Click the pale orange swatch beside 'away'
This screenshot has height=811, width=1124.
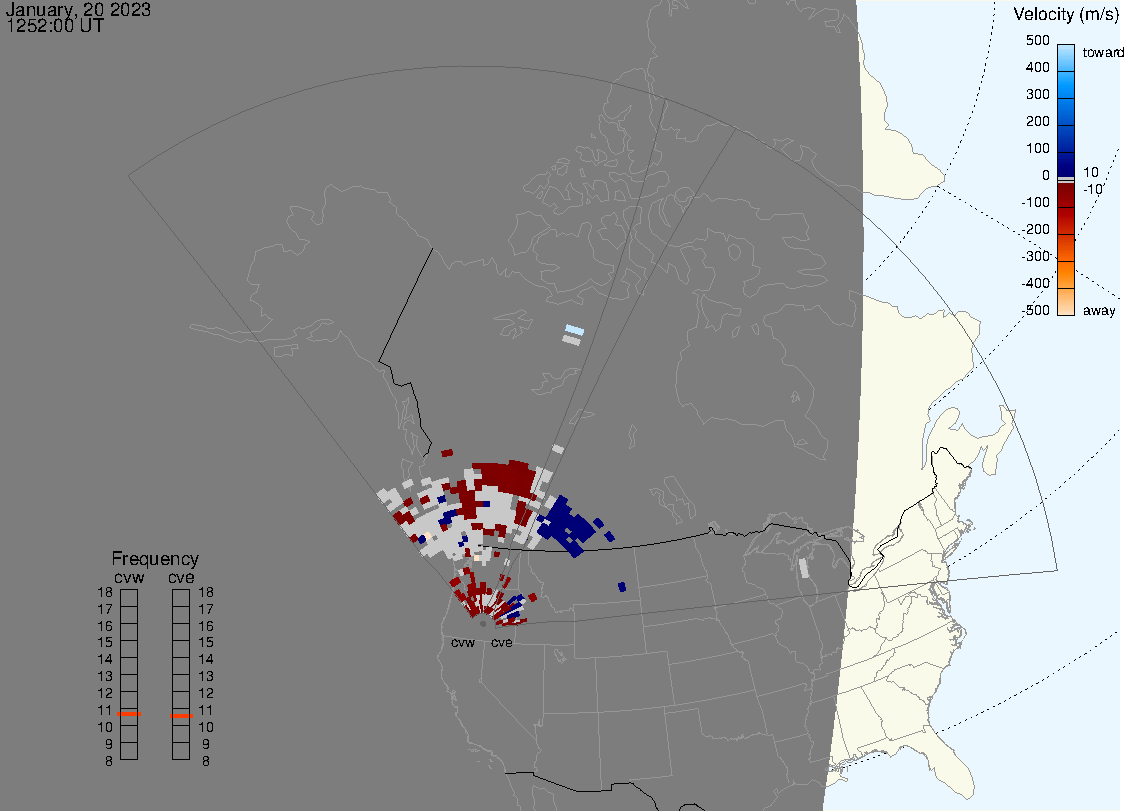coord(1066,302)
